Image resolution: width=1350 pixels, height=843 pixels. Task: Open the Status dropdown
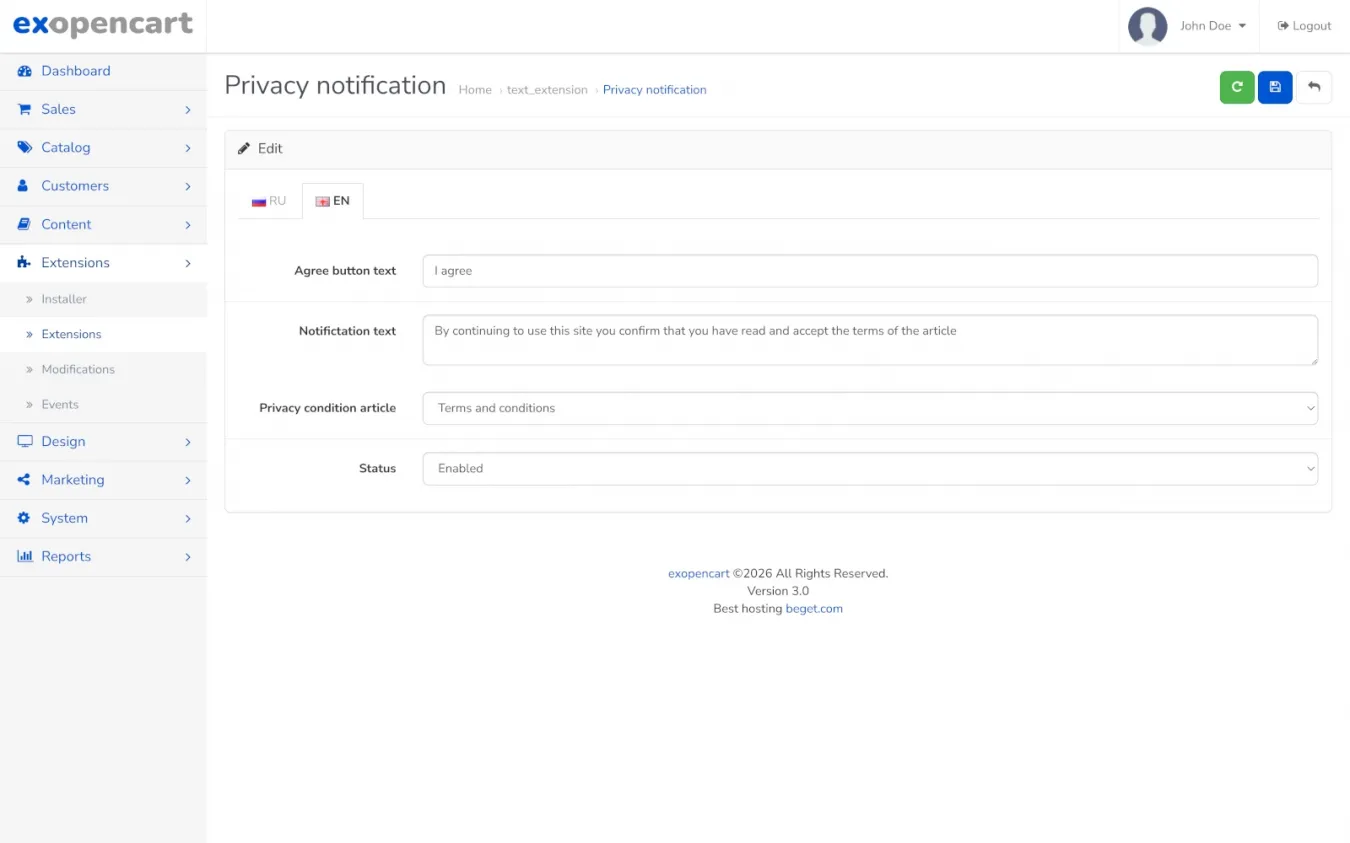pyautogui.click(x=869, y=468)
